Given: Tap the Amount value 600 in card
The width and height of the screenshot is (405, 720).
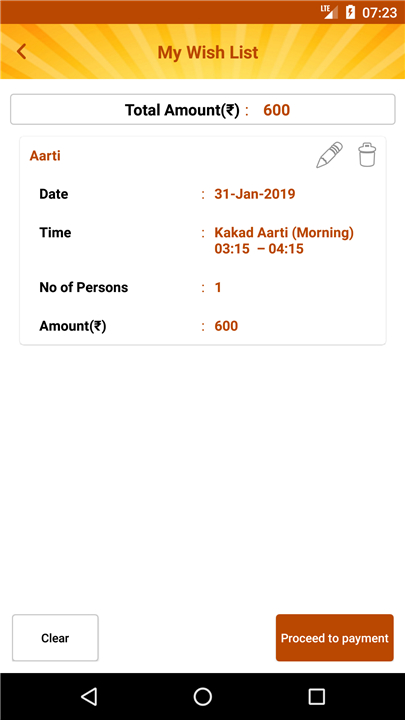Looking at the screenshot, I should click(226, 326).
